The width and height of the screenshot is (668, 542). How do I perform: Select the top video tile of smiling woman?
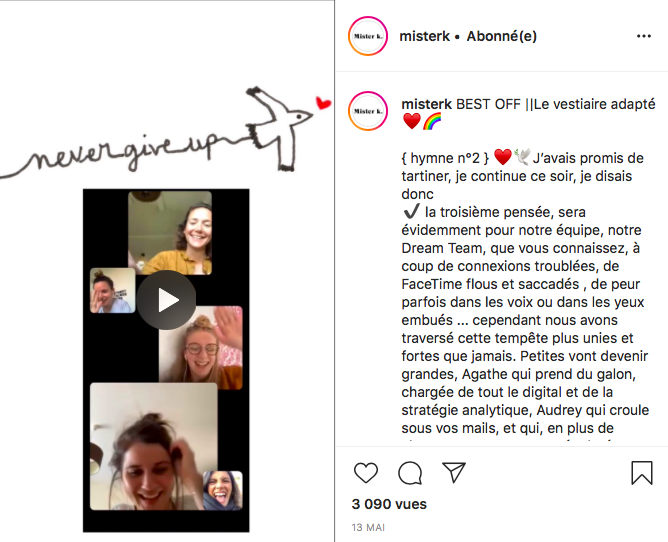pyautogui.click(x=170, y=233)
